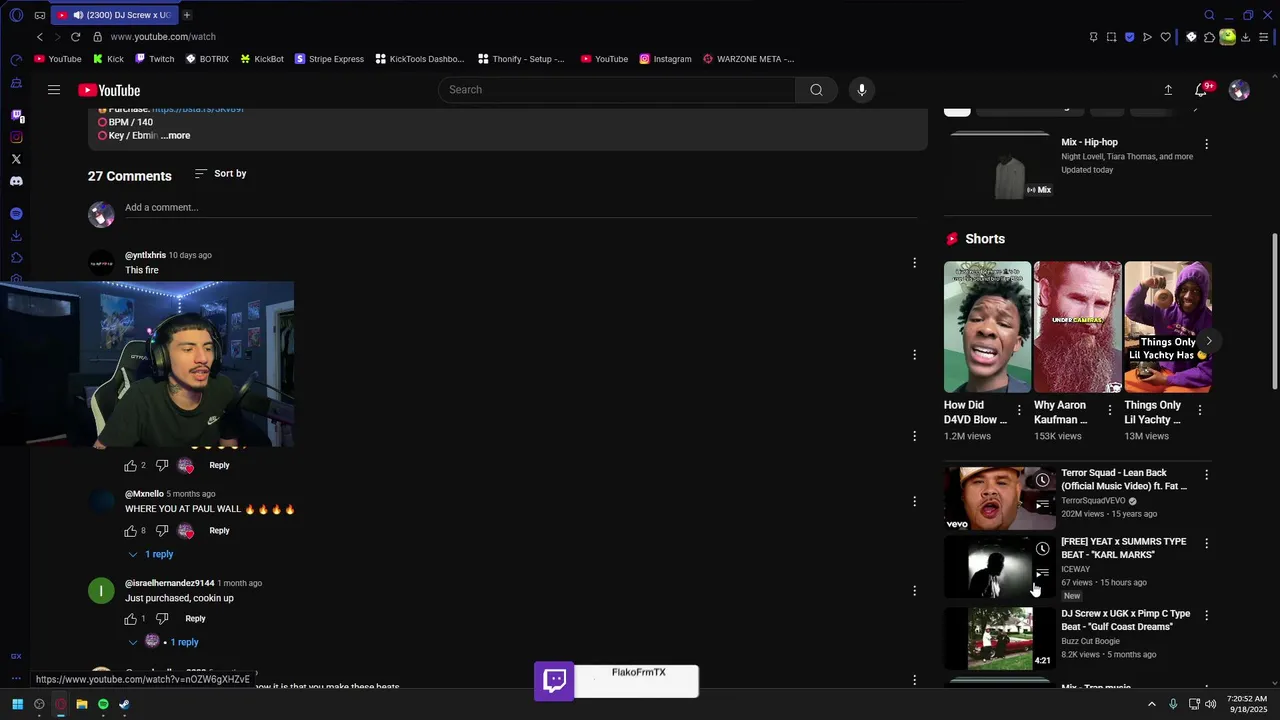Reload the page in the browser

[x=75, y=37]
